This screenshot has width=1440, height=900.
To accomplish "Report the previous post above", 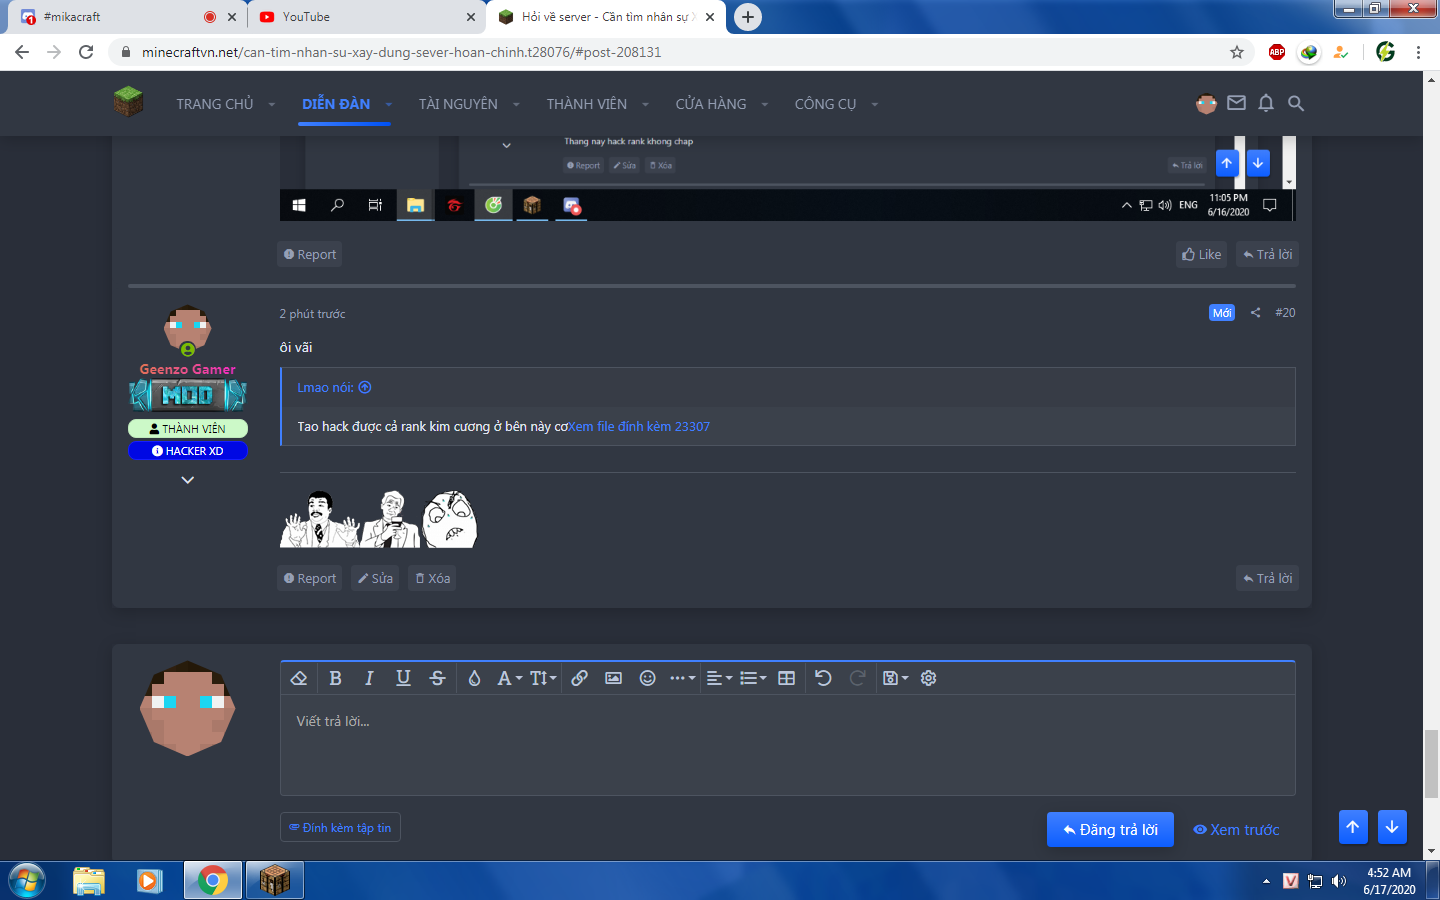I will [310, 254].
